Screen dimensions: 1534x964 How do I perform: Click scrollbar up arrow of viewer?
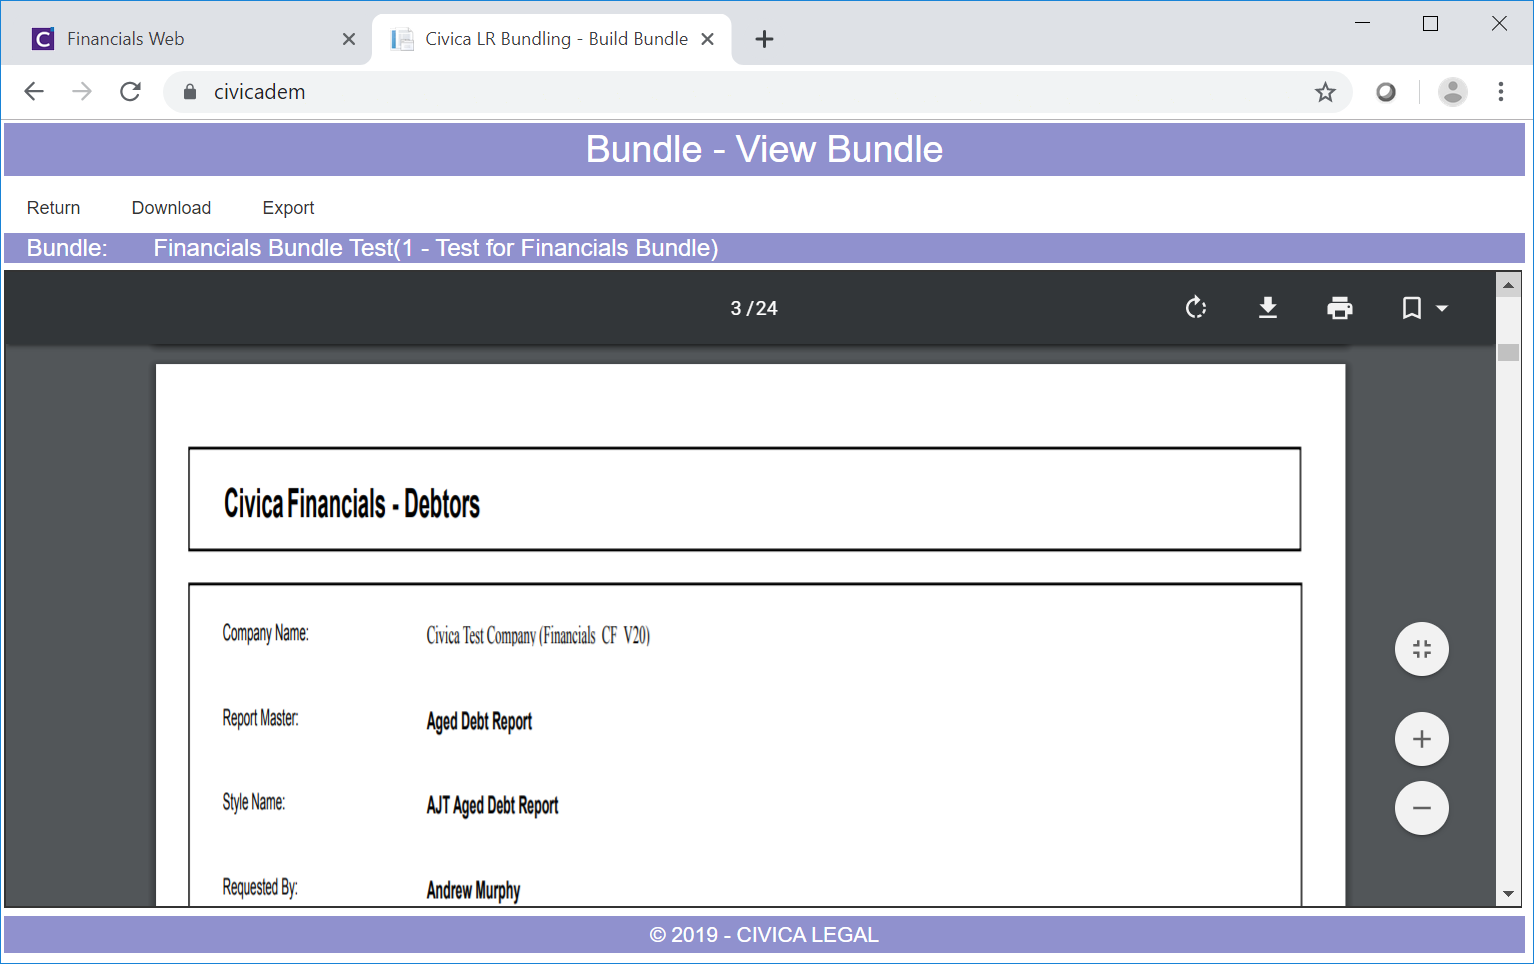coord(1508,285)
